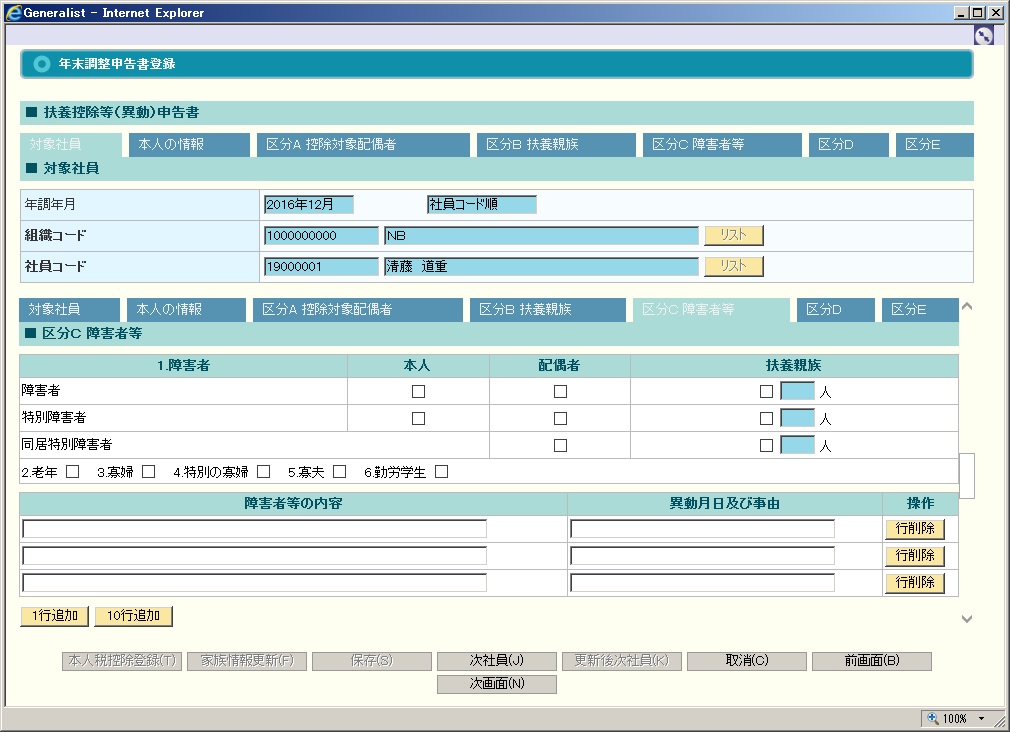The width and height of the screenshot is (1010, 732).
Task: Open the zoom level dropdown arrow
Action: coord(981,718)
